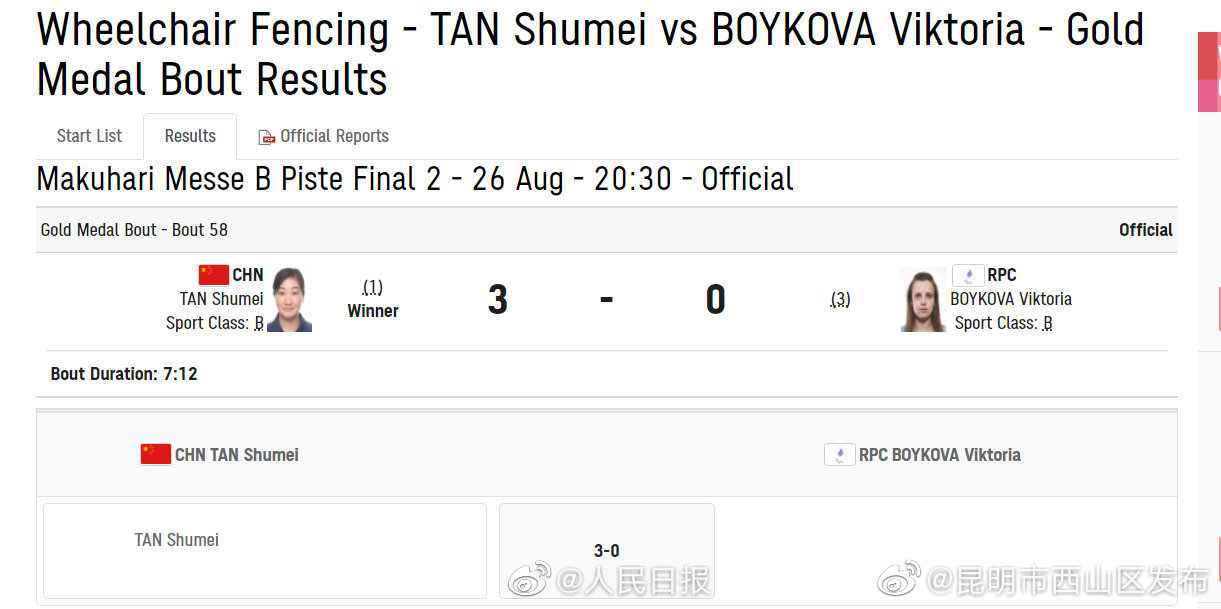
Task: Click Sport Class B under BOYKOVA Viktoria
Action: pos(1048,323)
